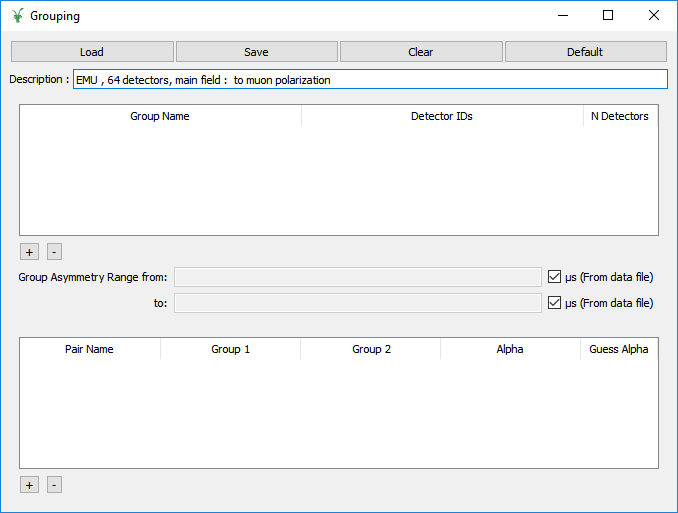
Task: Click the Group Asymmetry Range 'to' field
Action: coord(357,303)
